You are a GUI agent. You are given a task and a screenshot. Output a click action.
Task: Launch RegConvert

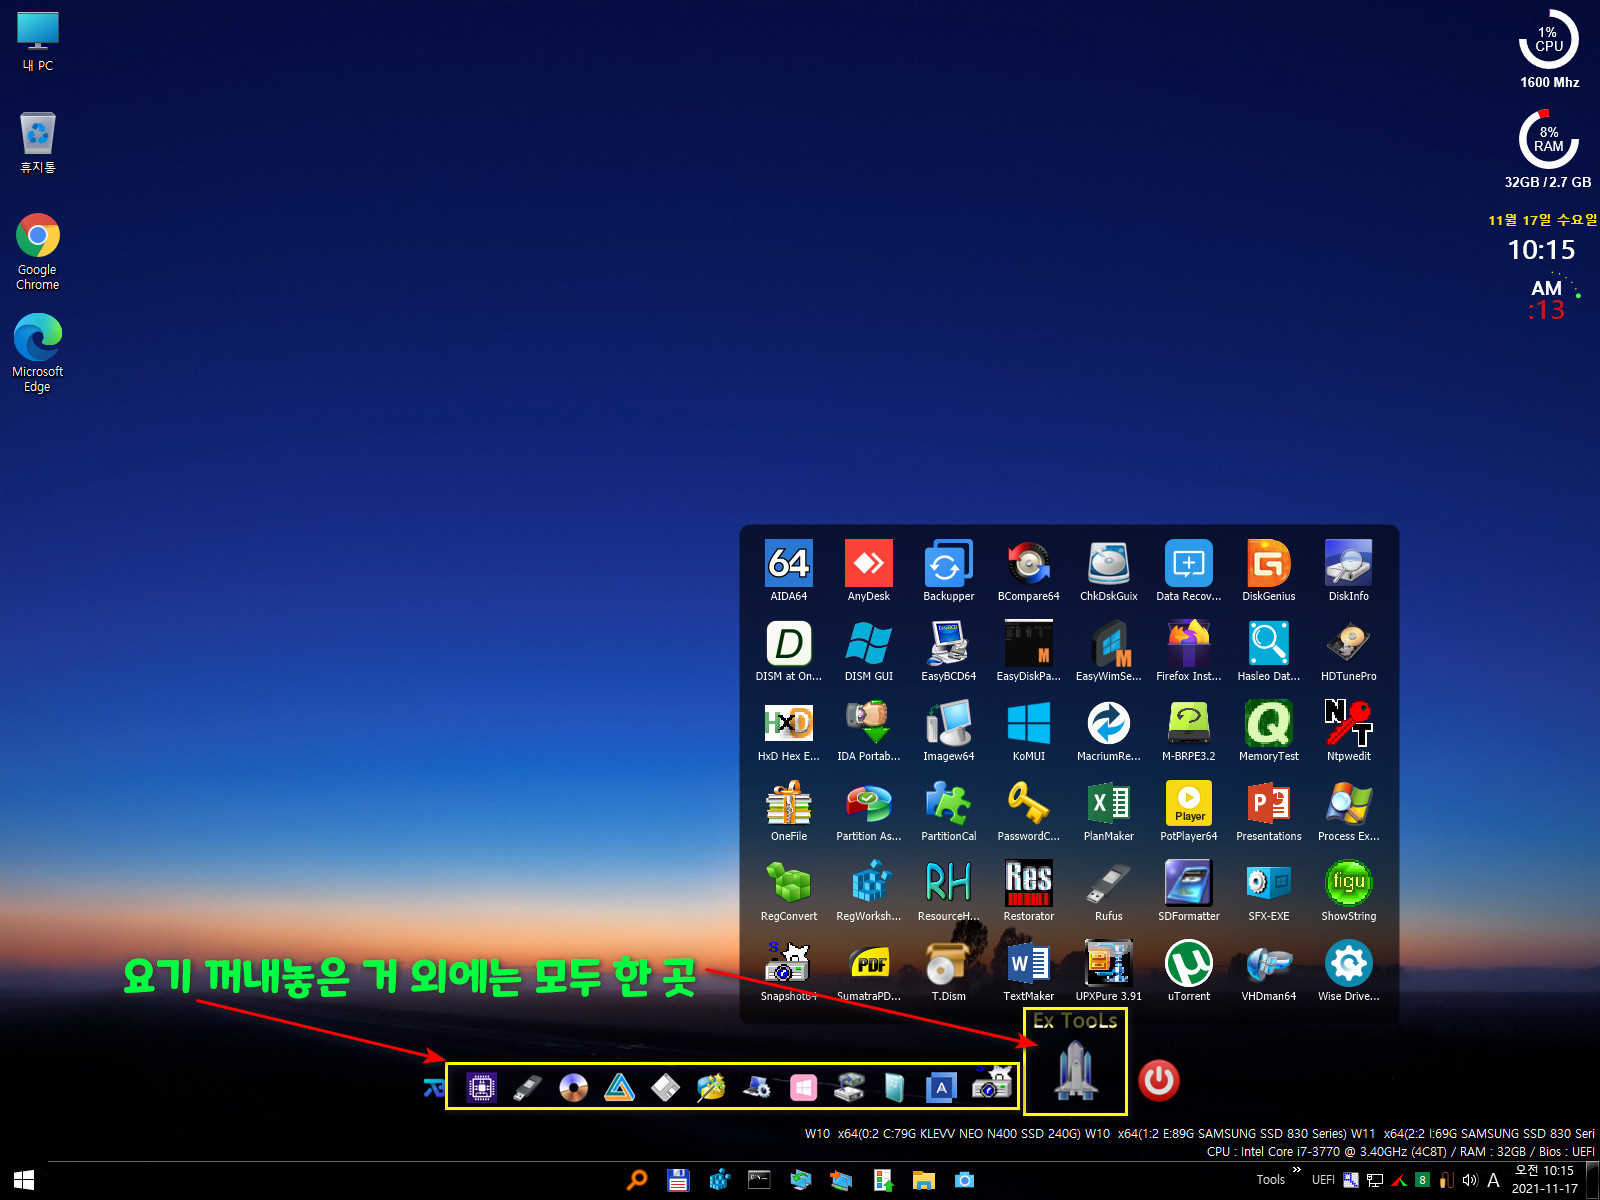point(788,884)
